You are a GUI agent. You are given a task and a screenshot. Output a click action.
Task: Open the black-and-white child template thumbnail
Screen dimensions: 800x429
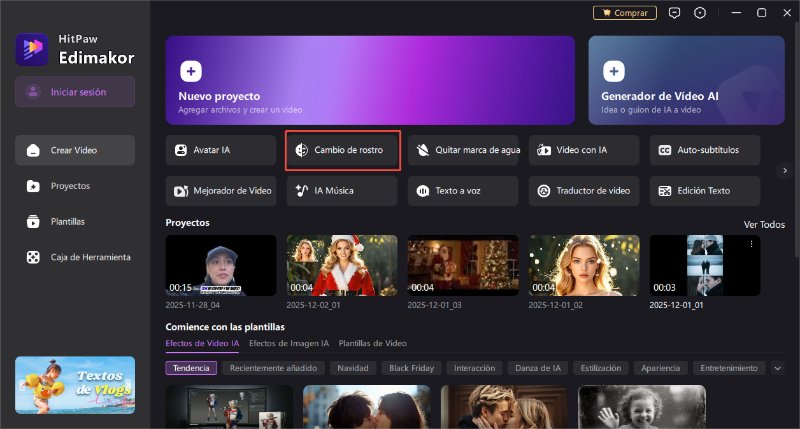click(x=642, y=407)
